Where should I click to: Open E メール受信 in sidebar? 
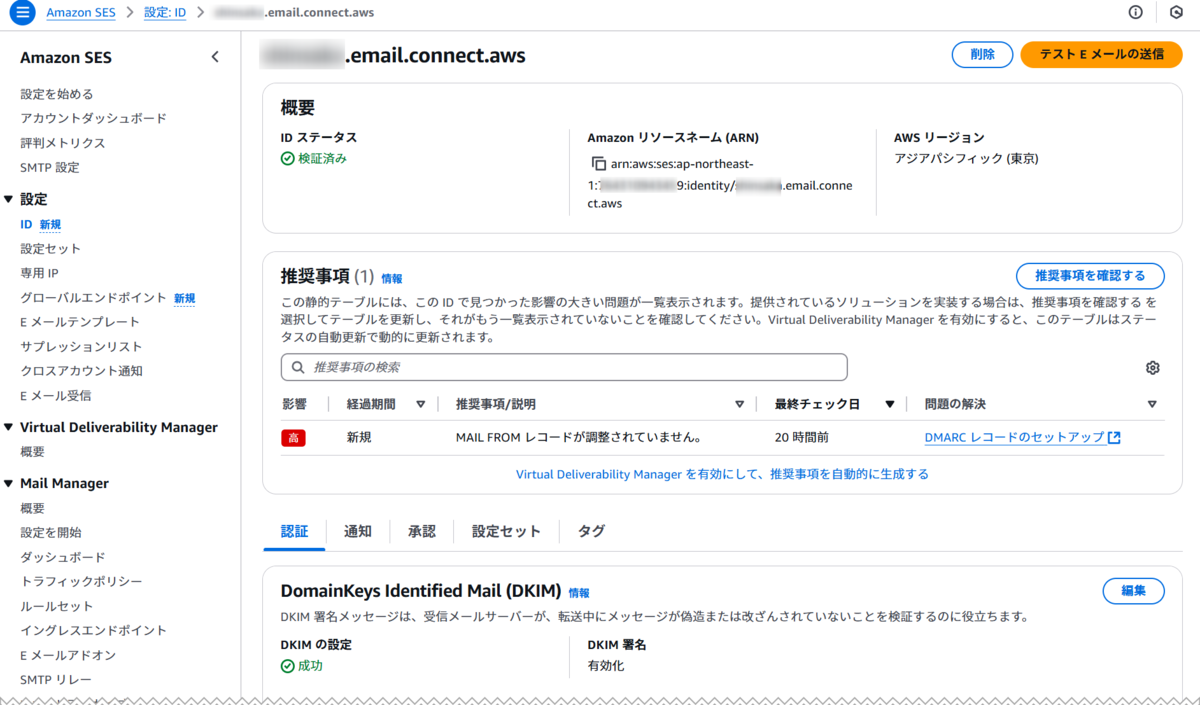click(55, 395)
